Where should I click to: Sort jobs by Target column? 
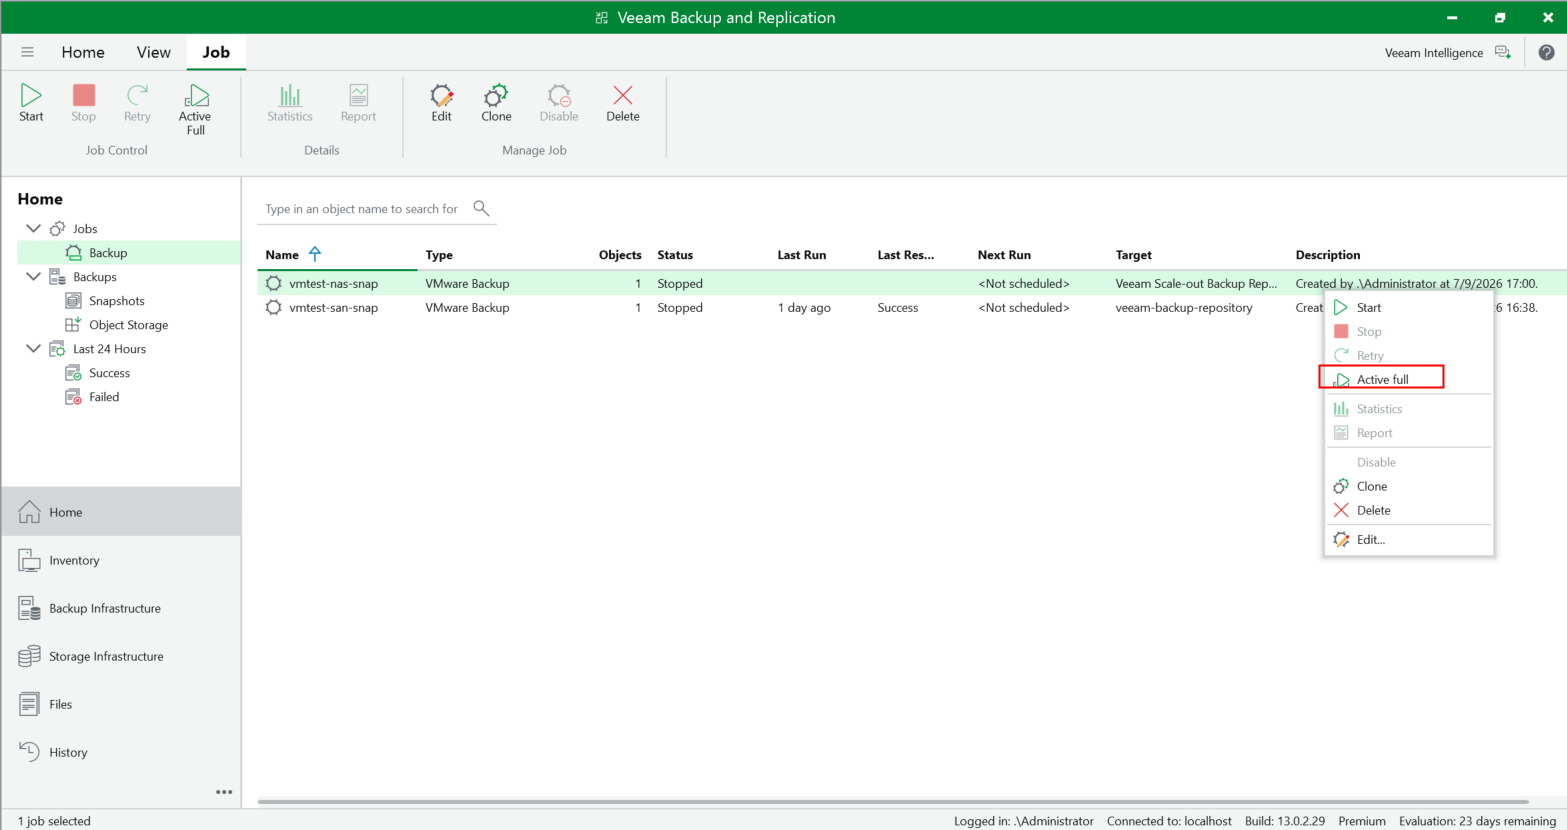(1134, 255)
